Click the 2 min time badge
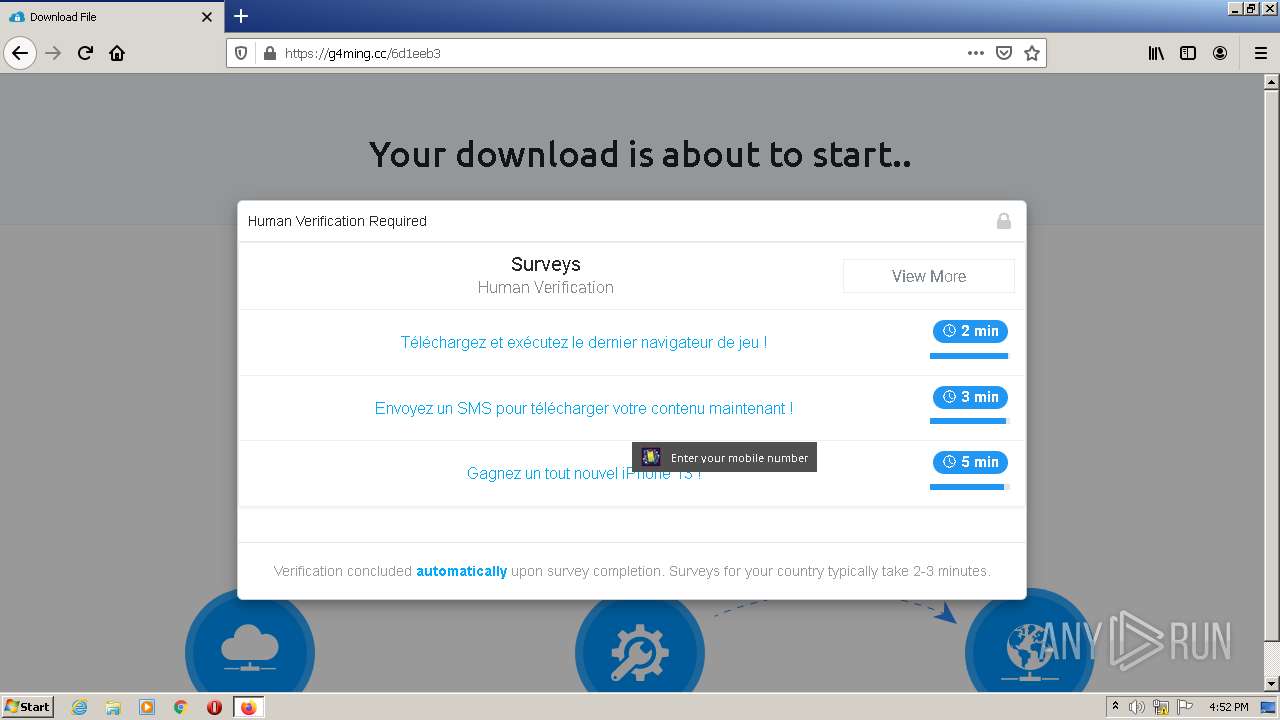 click(x=970, y=331)
